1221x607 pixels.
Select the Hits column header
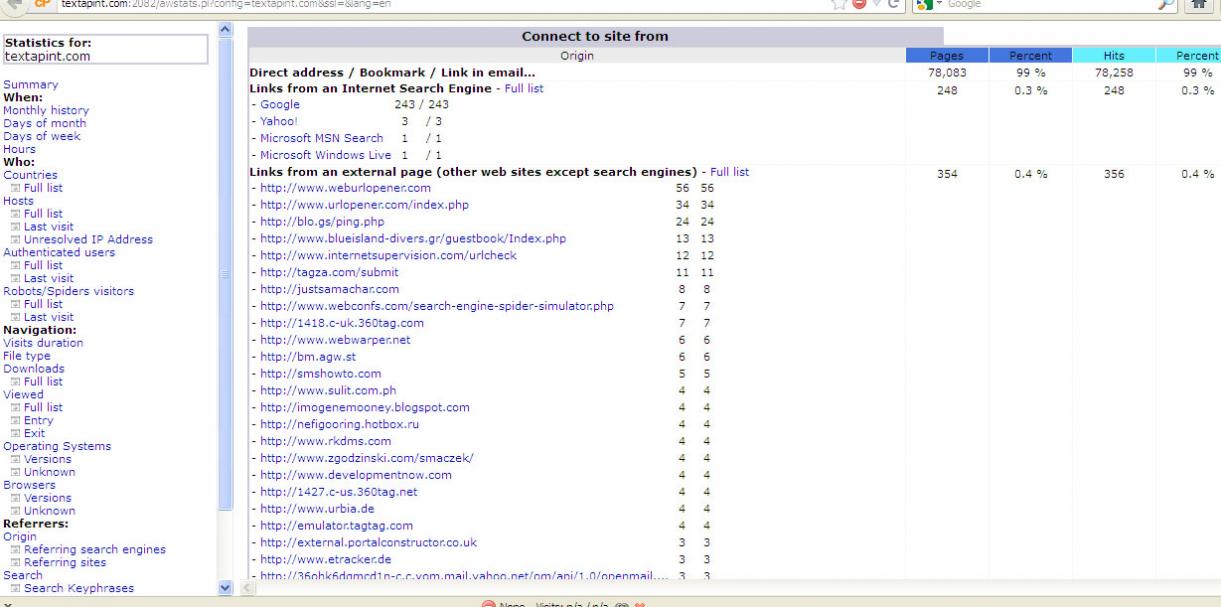[1112, 56]
